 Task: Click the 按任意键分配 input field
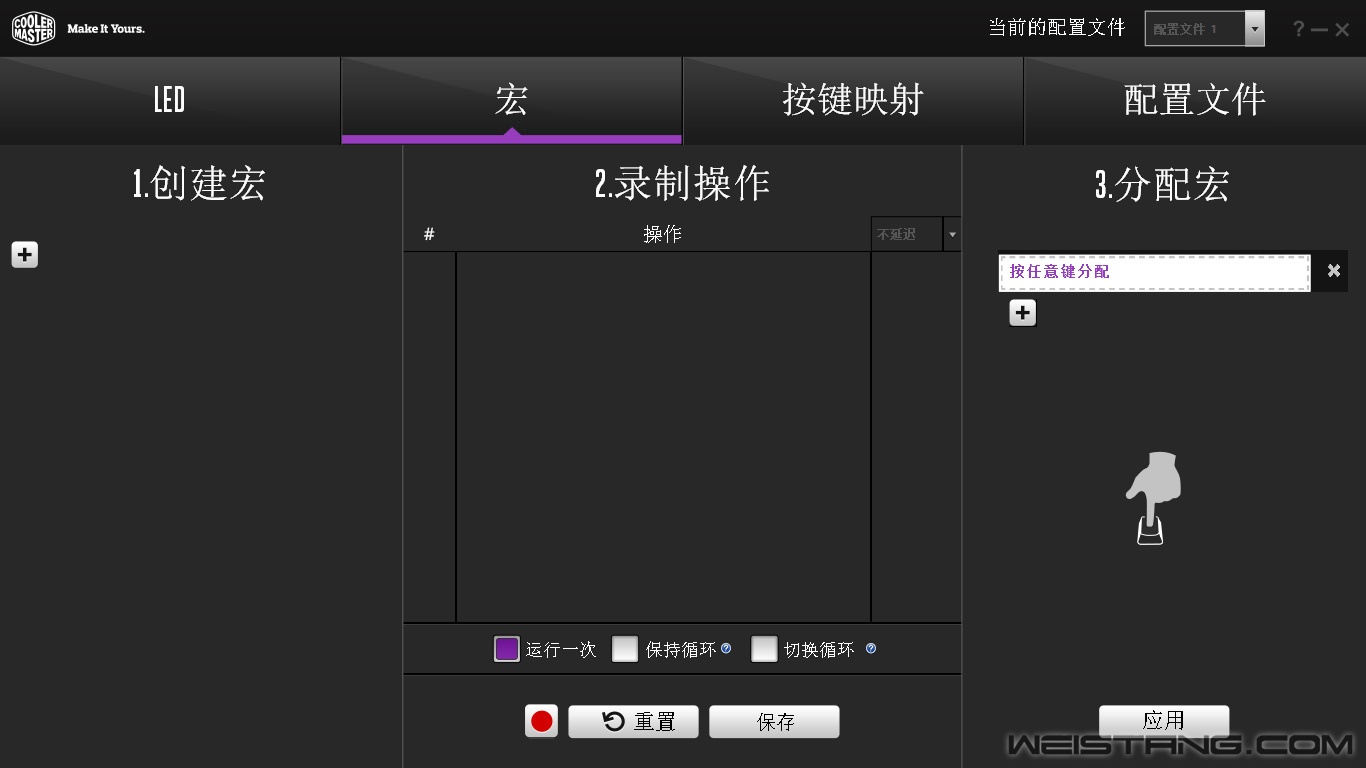1154,272
